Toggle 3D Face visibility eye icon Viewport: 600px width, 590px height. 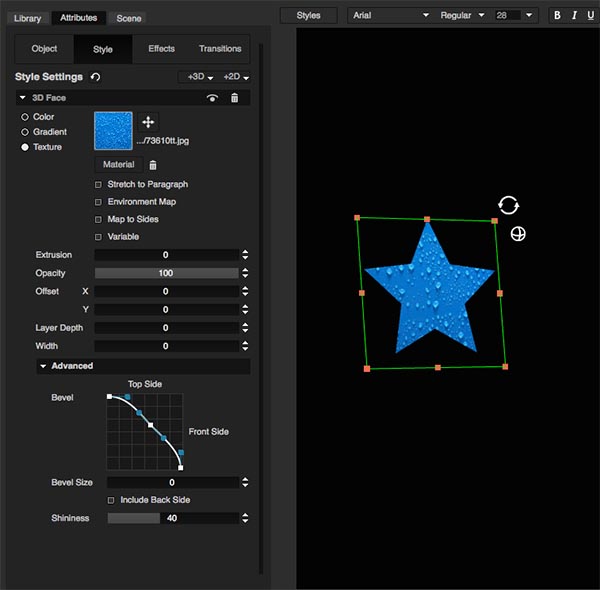tap(212, 98)
